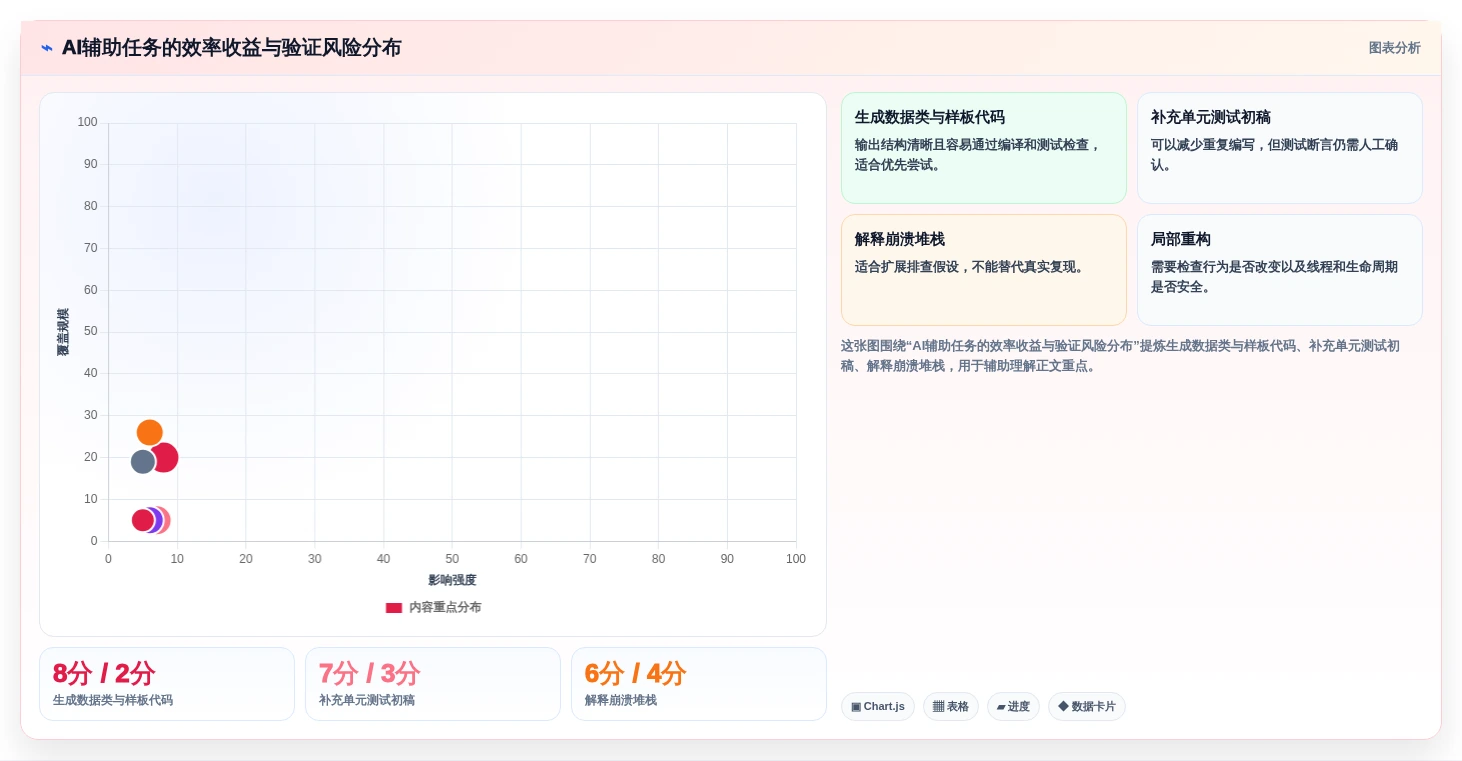This screenshot has width=1462, height=761.
Task: Click the lightning bolt icon beside the title
Action: [47, 48]
